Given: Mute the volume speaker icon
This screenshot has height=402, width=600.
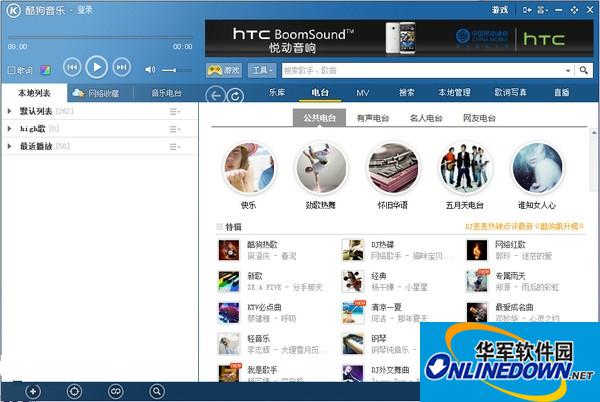Looking at the screenshot, I should pos(149,69).
